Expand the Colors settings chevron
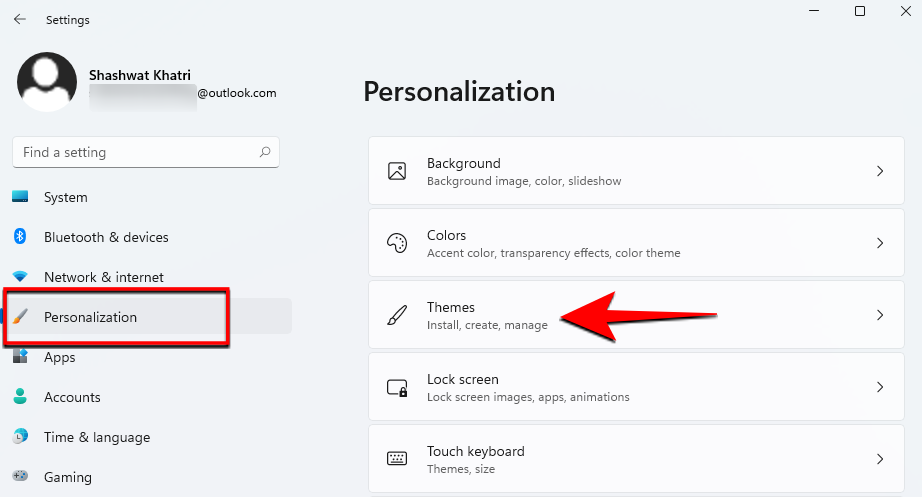The image size is (922, 497). [880, 243]
